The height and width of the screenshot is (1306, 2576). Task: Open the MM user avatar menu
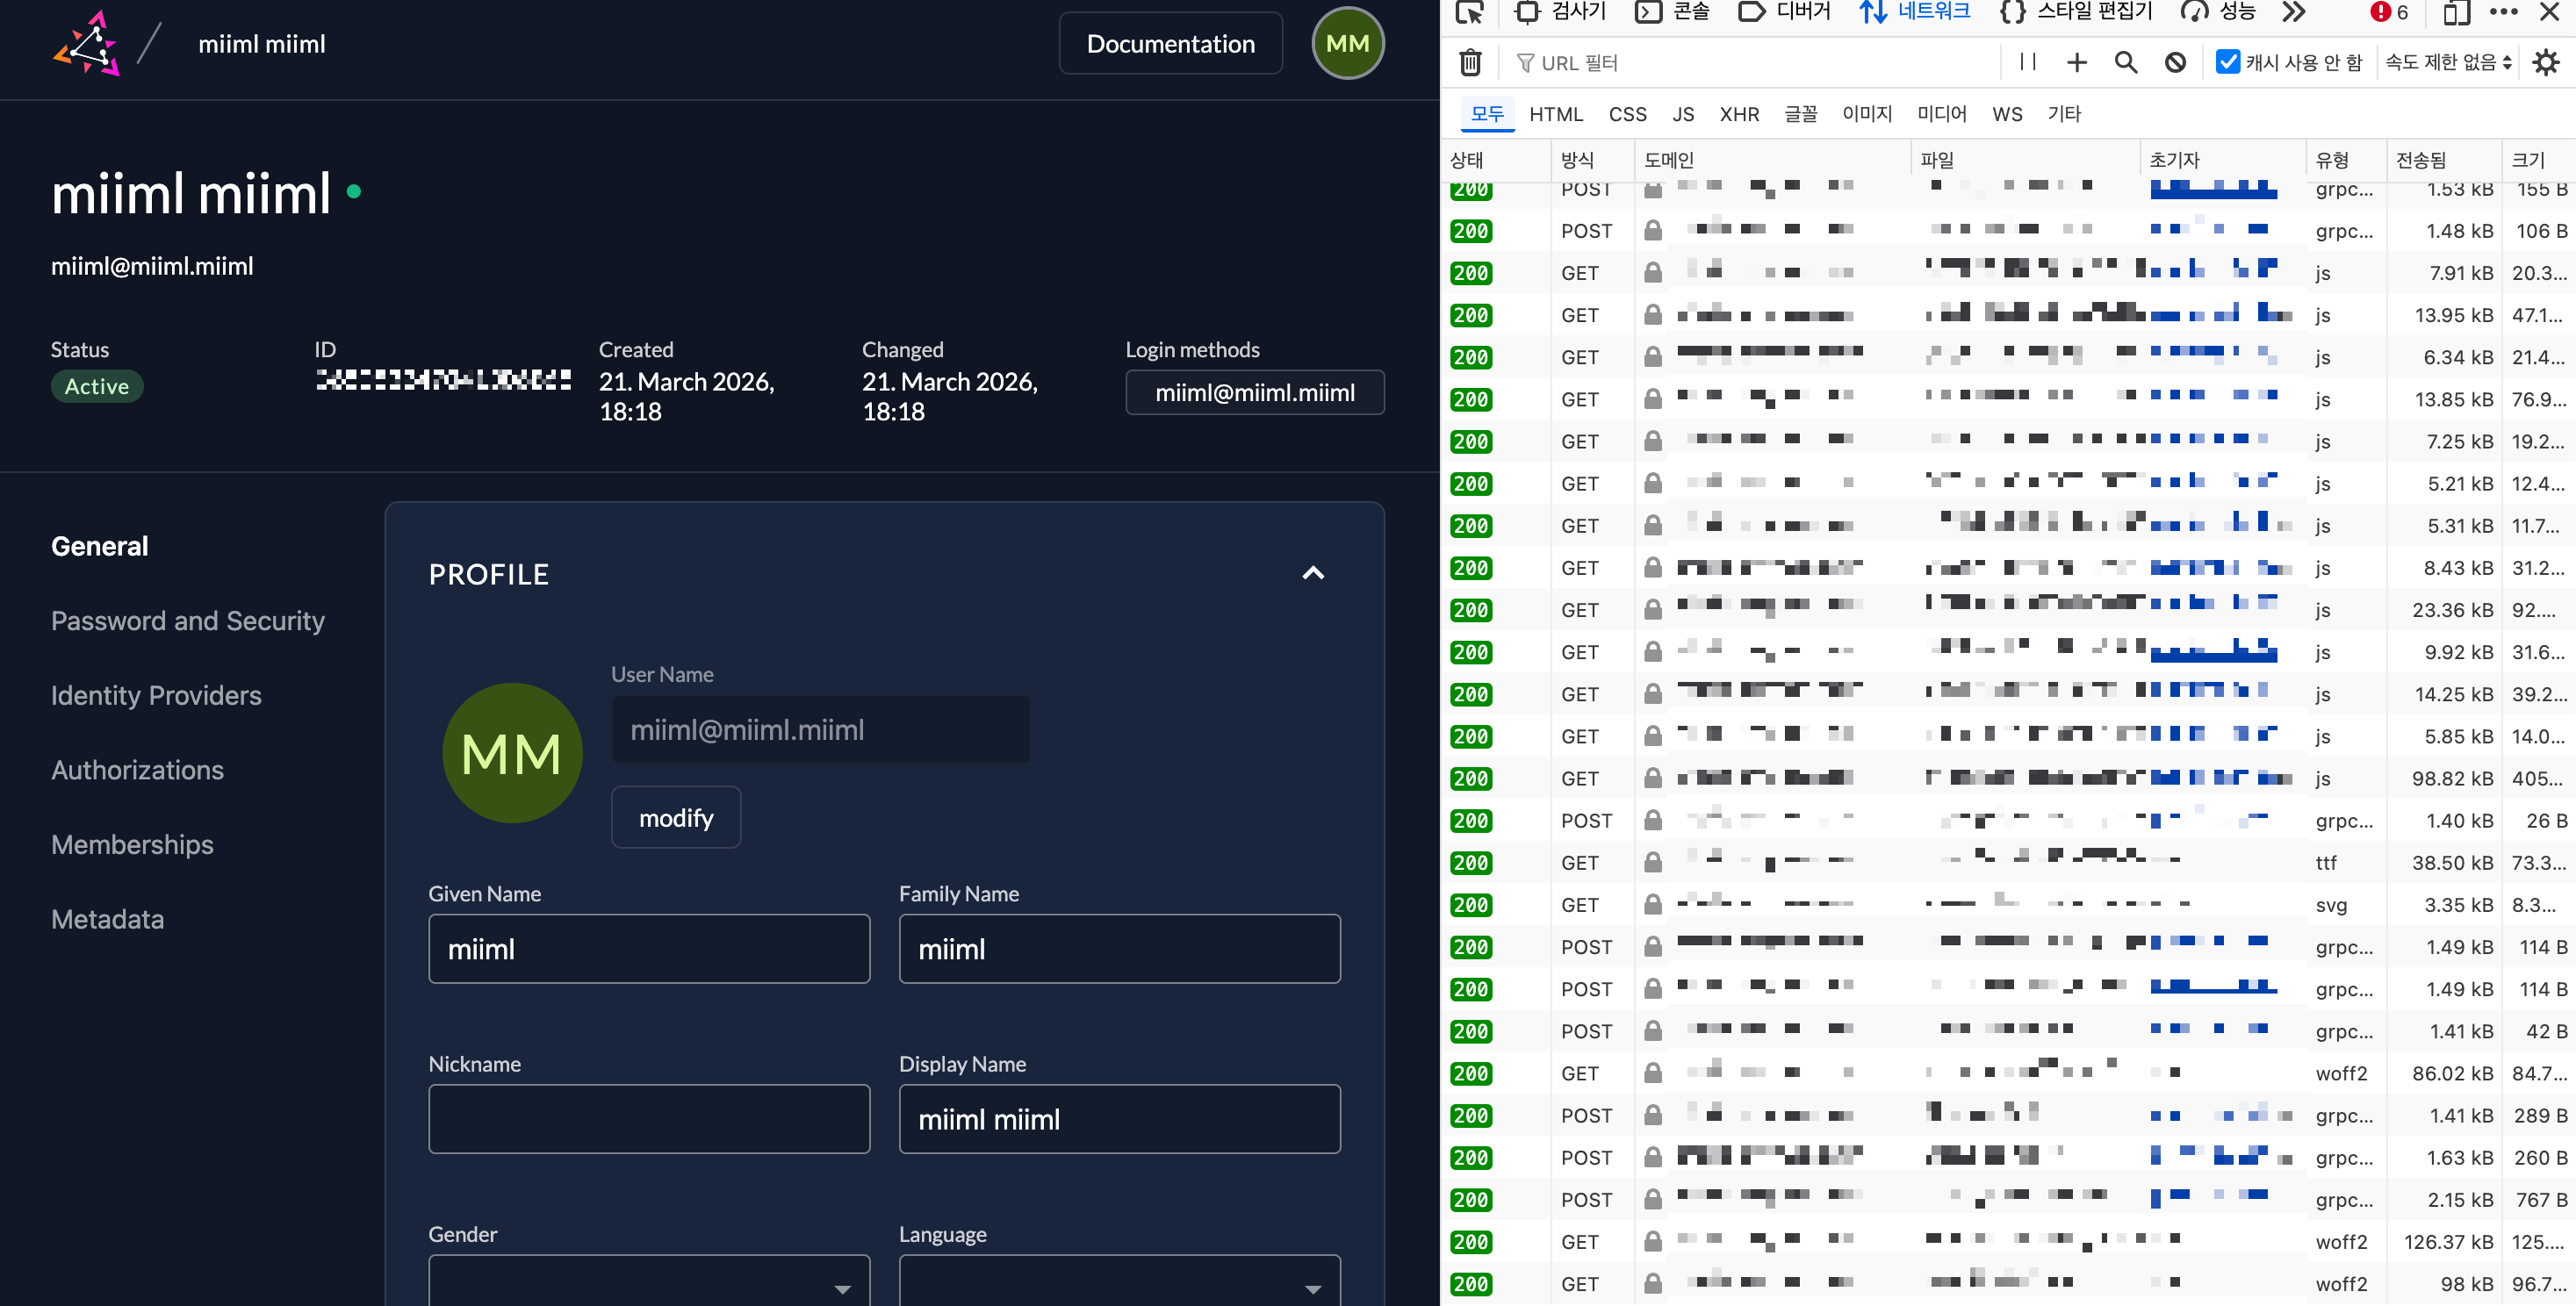[1347, 43]
